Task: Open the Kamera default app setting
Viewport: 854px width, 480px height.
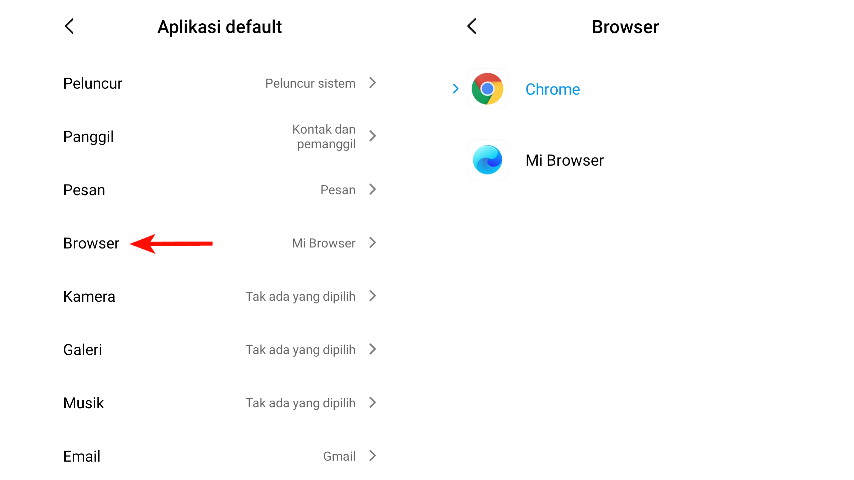Action: [220, 296]
